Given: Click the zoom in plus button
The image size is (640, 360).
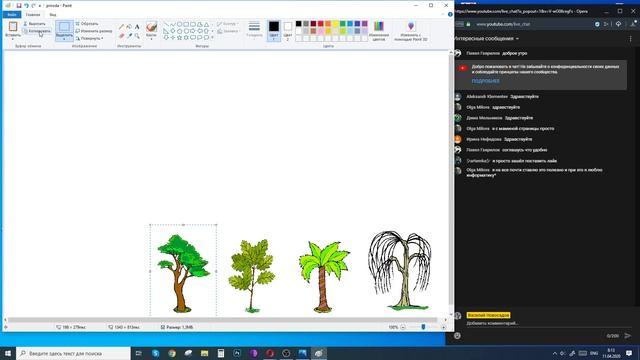Looking at the screenshot, I should (x=444, y=327).
